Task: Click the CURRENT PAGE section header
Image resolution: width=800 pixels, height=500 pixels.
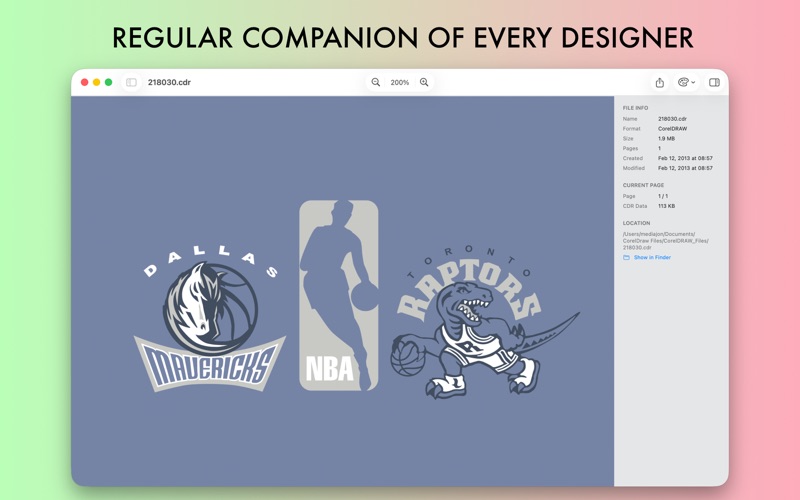Action: (x=643, y=185)
